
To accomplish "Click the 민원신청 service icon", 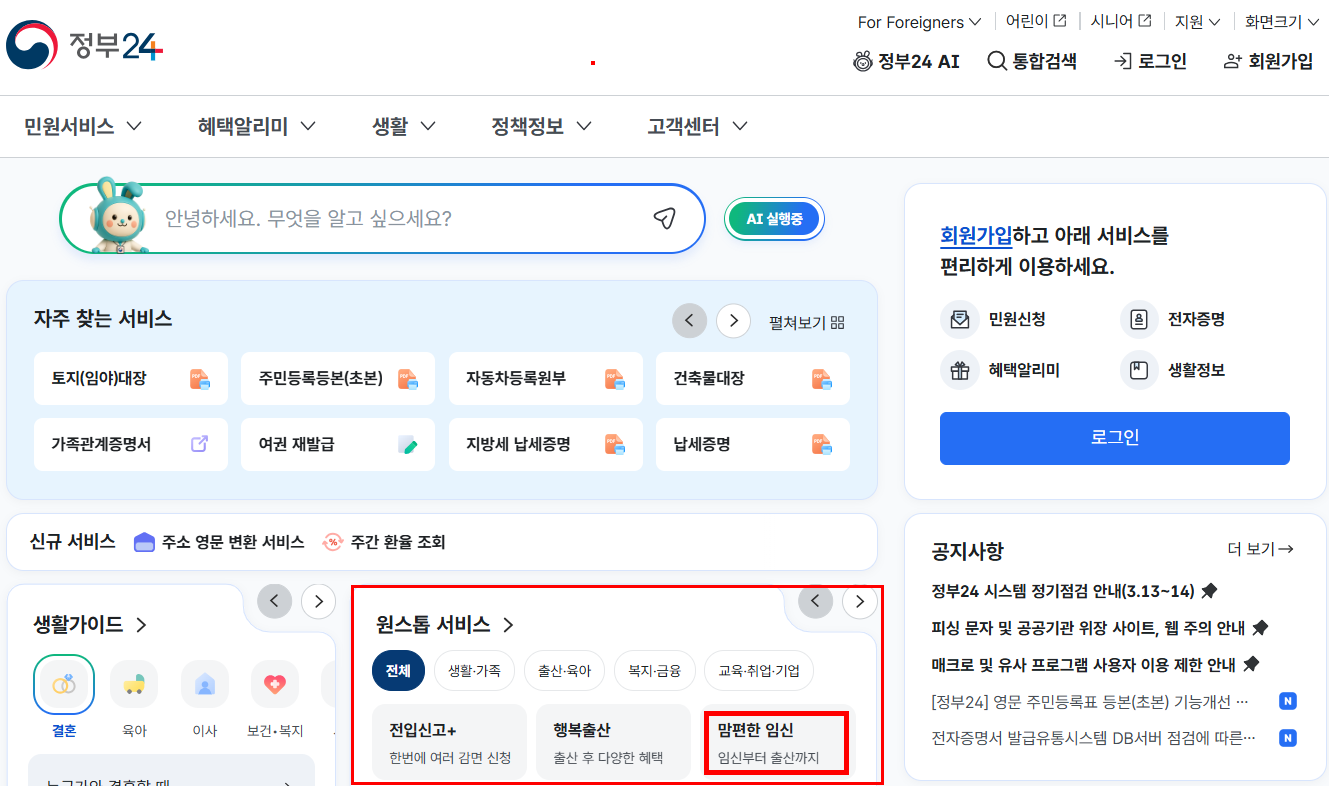I will click(961, 320).
